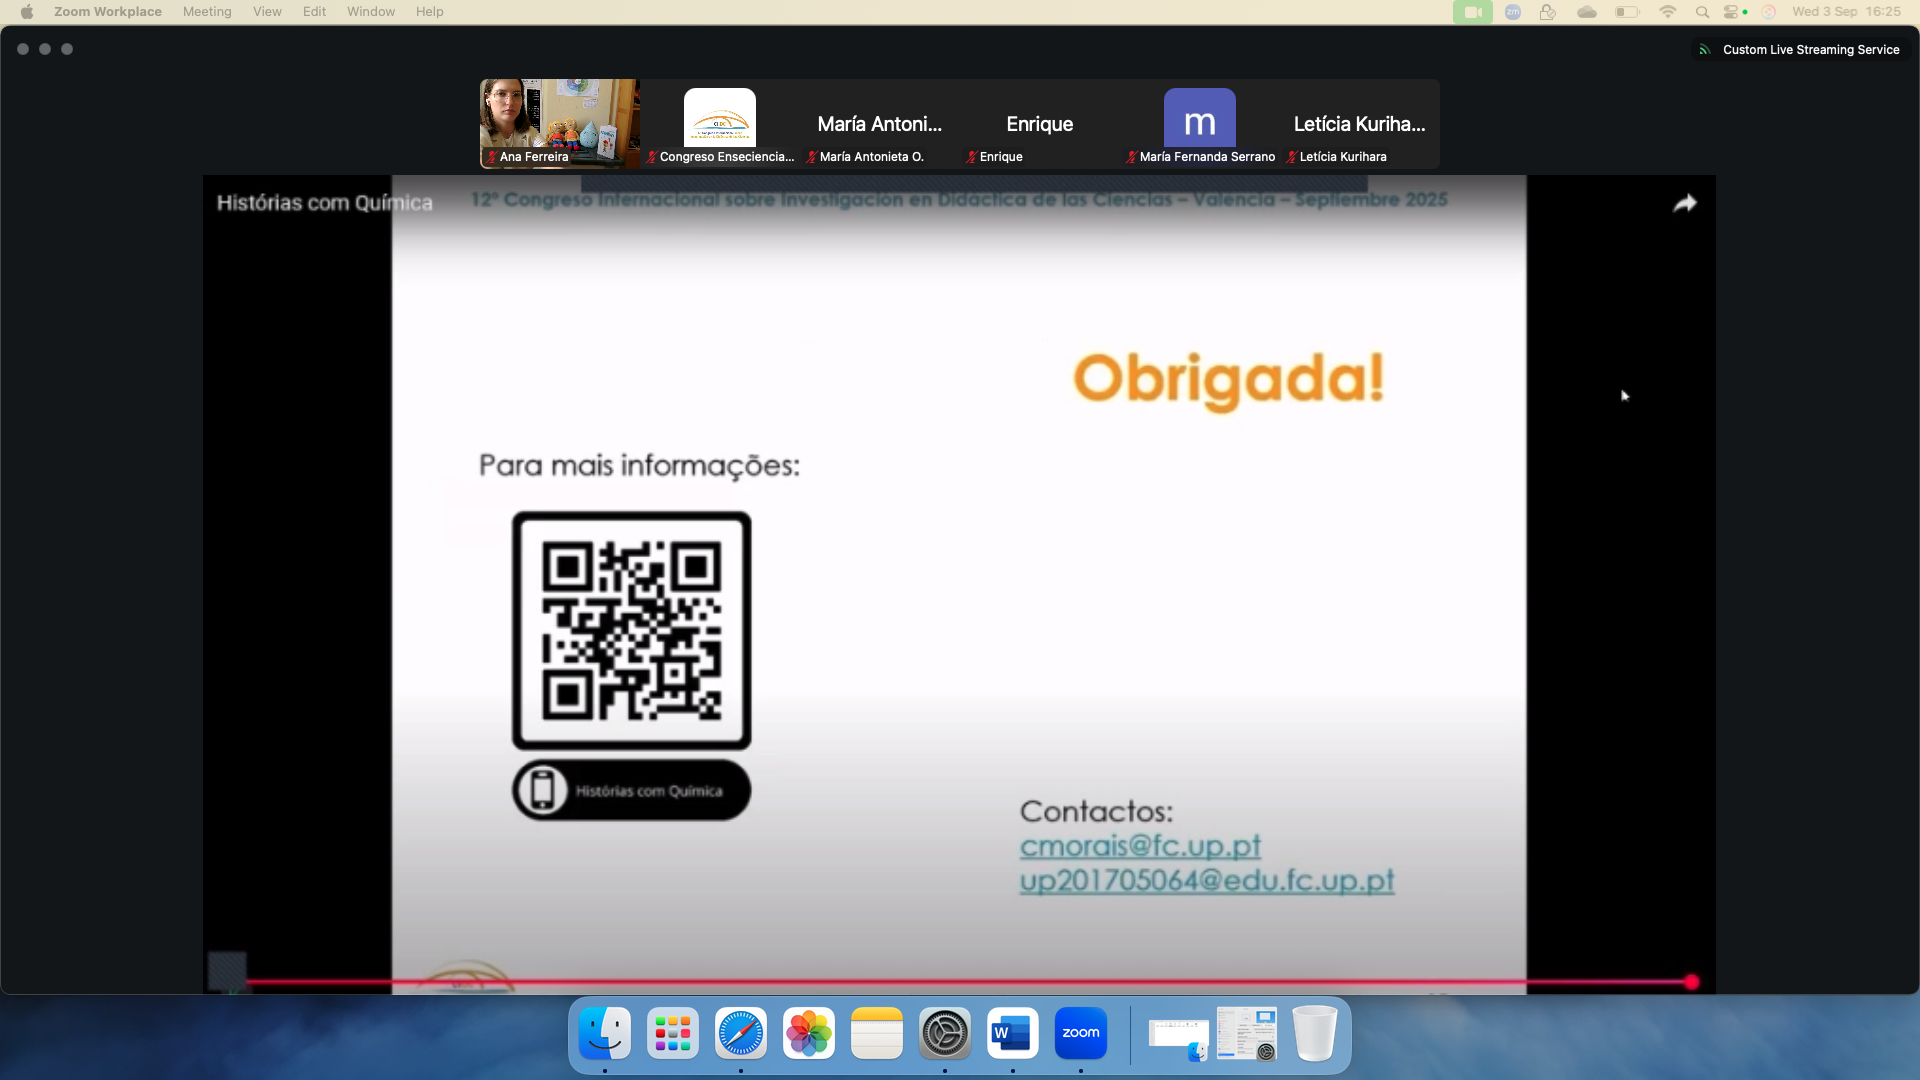This screenshot has width=1920, height=1080.
Task: Open Microsoft Word from the dock
Action: [1012, 1033]
